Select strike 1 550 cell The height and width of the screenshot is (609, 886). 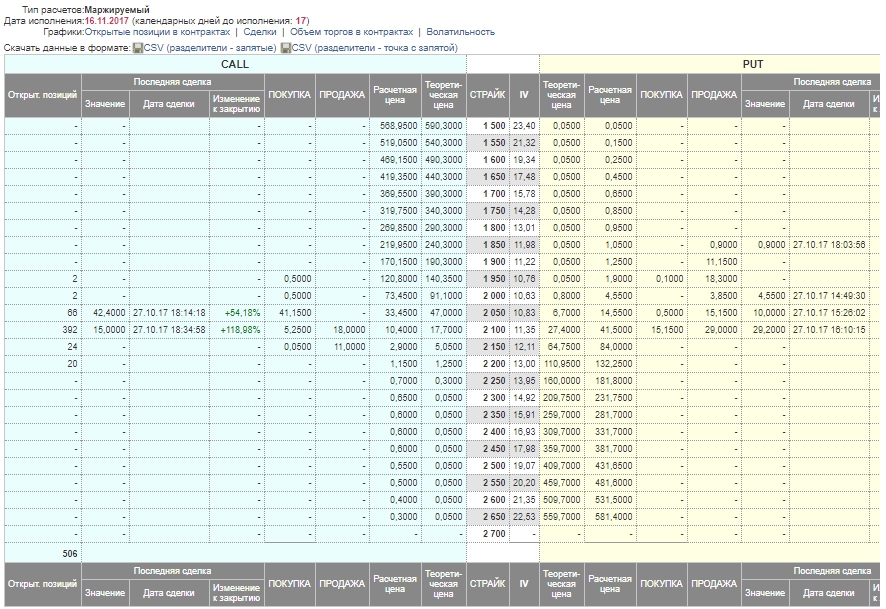click(x=488, y=143)
